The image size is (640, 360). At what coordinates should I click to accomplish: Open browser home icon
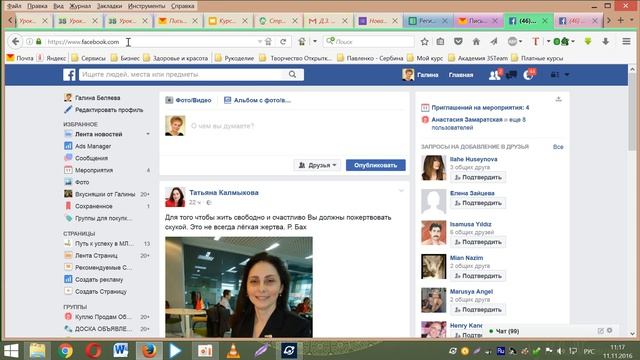(476, 42)
